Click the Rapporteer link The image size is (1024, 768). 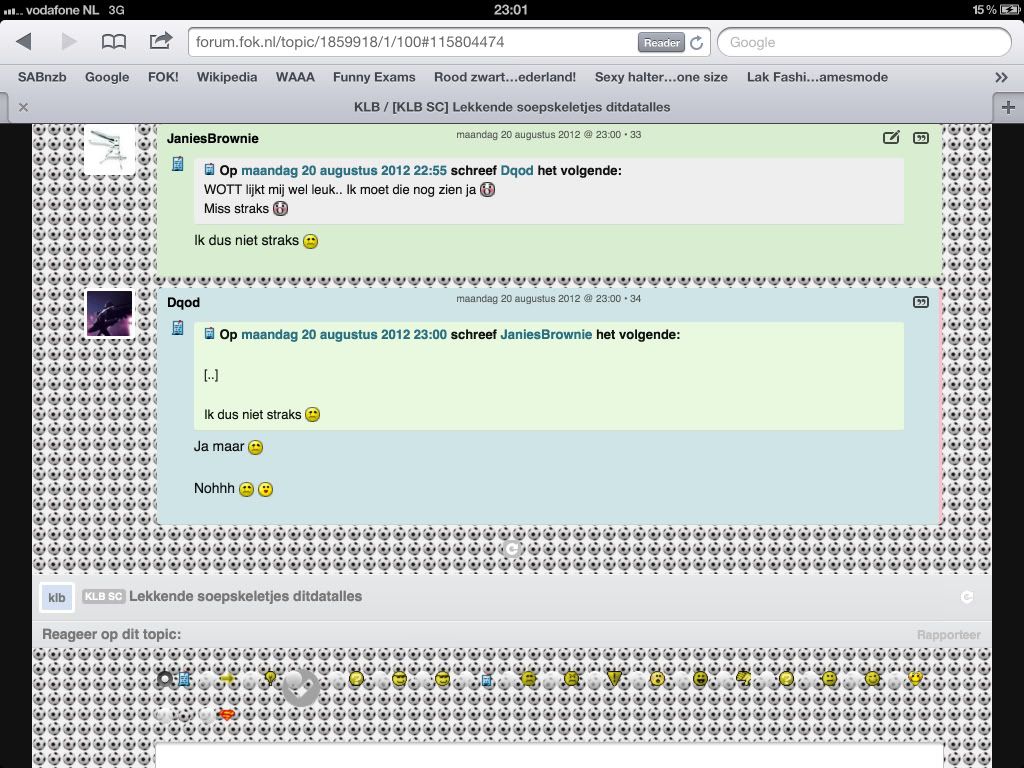click(948, 635)
